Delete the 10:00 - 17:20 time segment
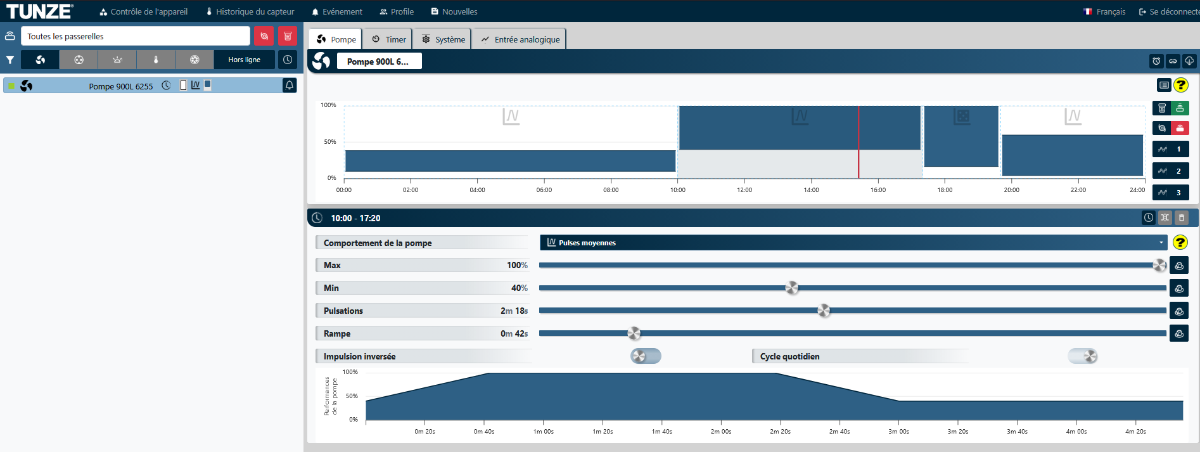 1181,217
